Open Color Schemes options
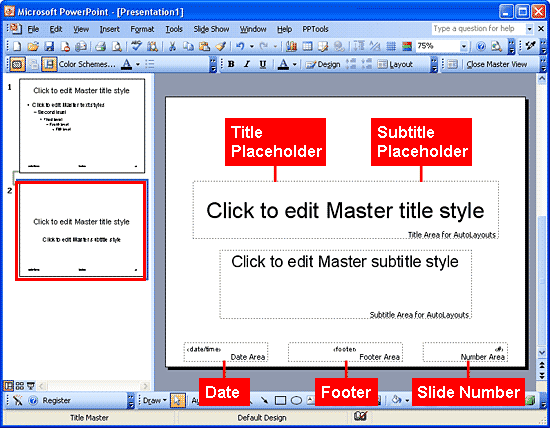550x428 pixels. point(87,64)
